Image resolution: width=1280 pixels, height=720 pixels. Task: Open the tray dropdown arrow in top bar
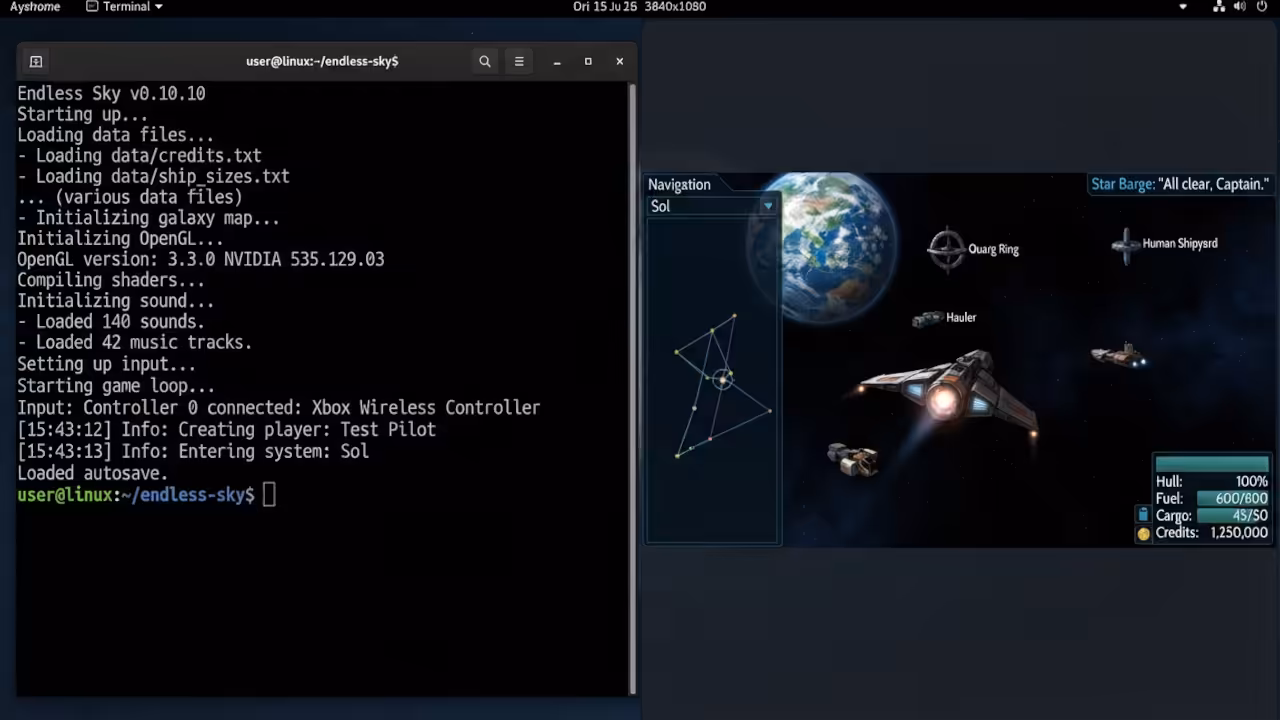pos(1183,7)
